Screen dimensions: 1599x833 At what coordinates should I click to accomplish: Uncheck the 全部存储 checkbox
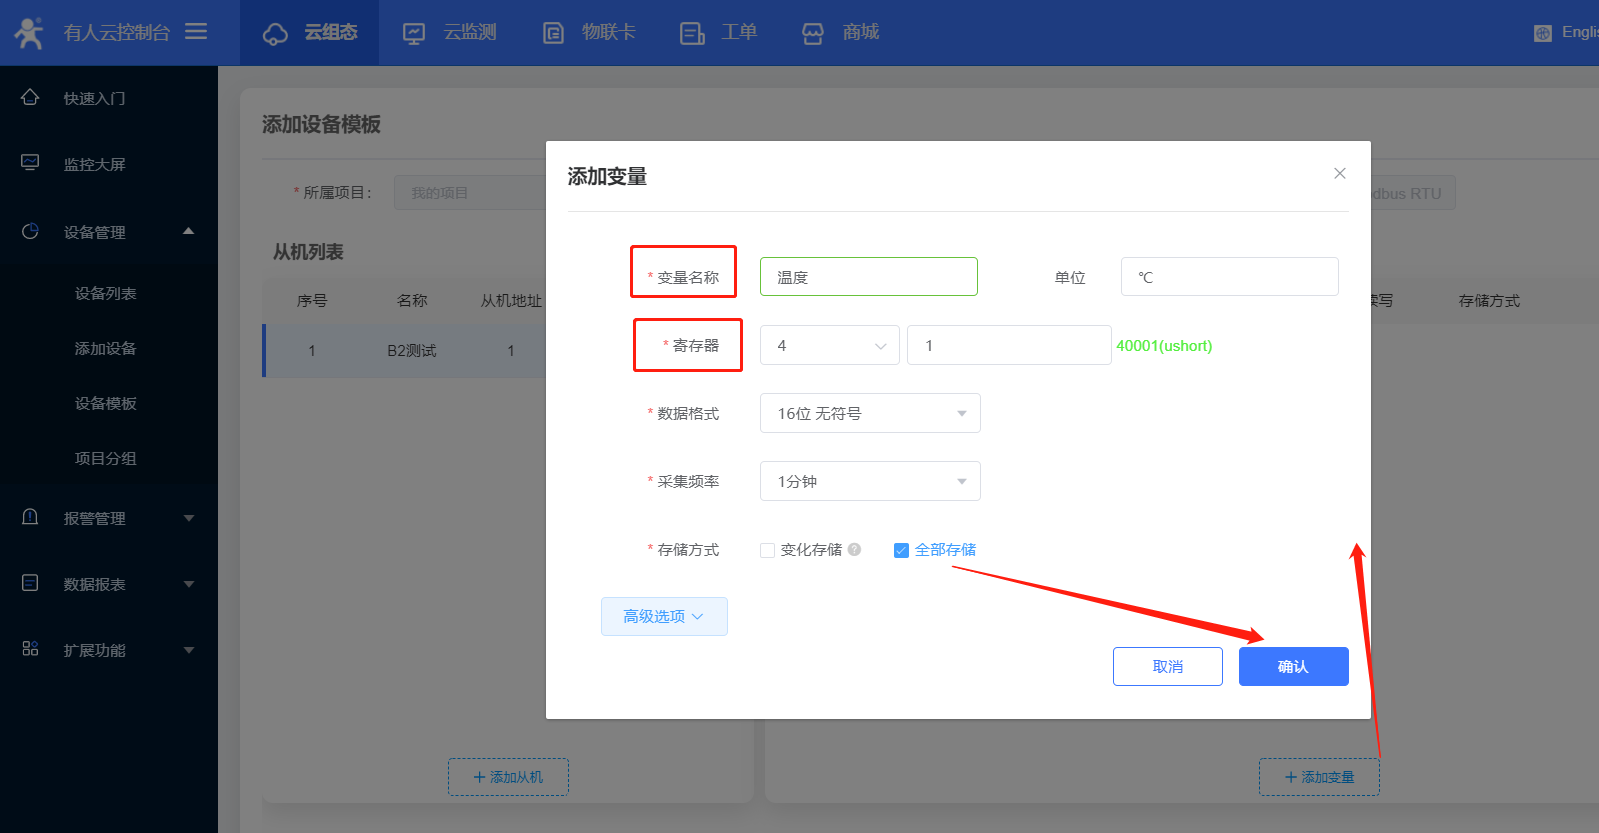(x=901, y=550)
